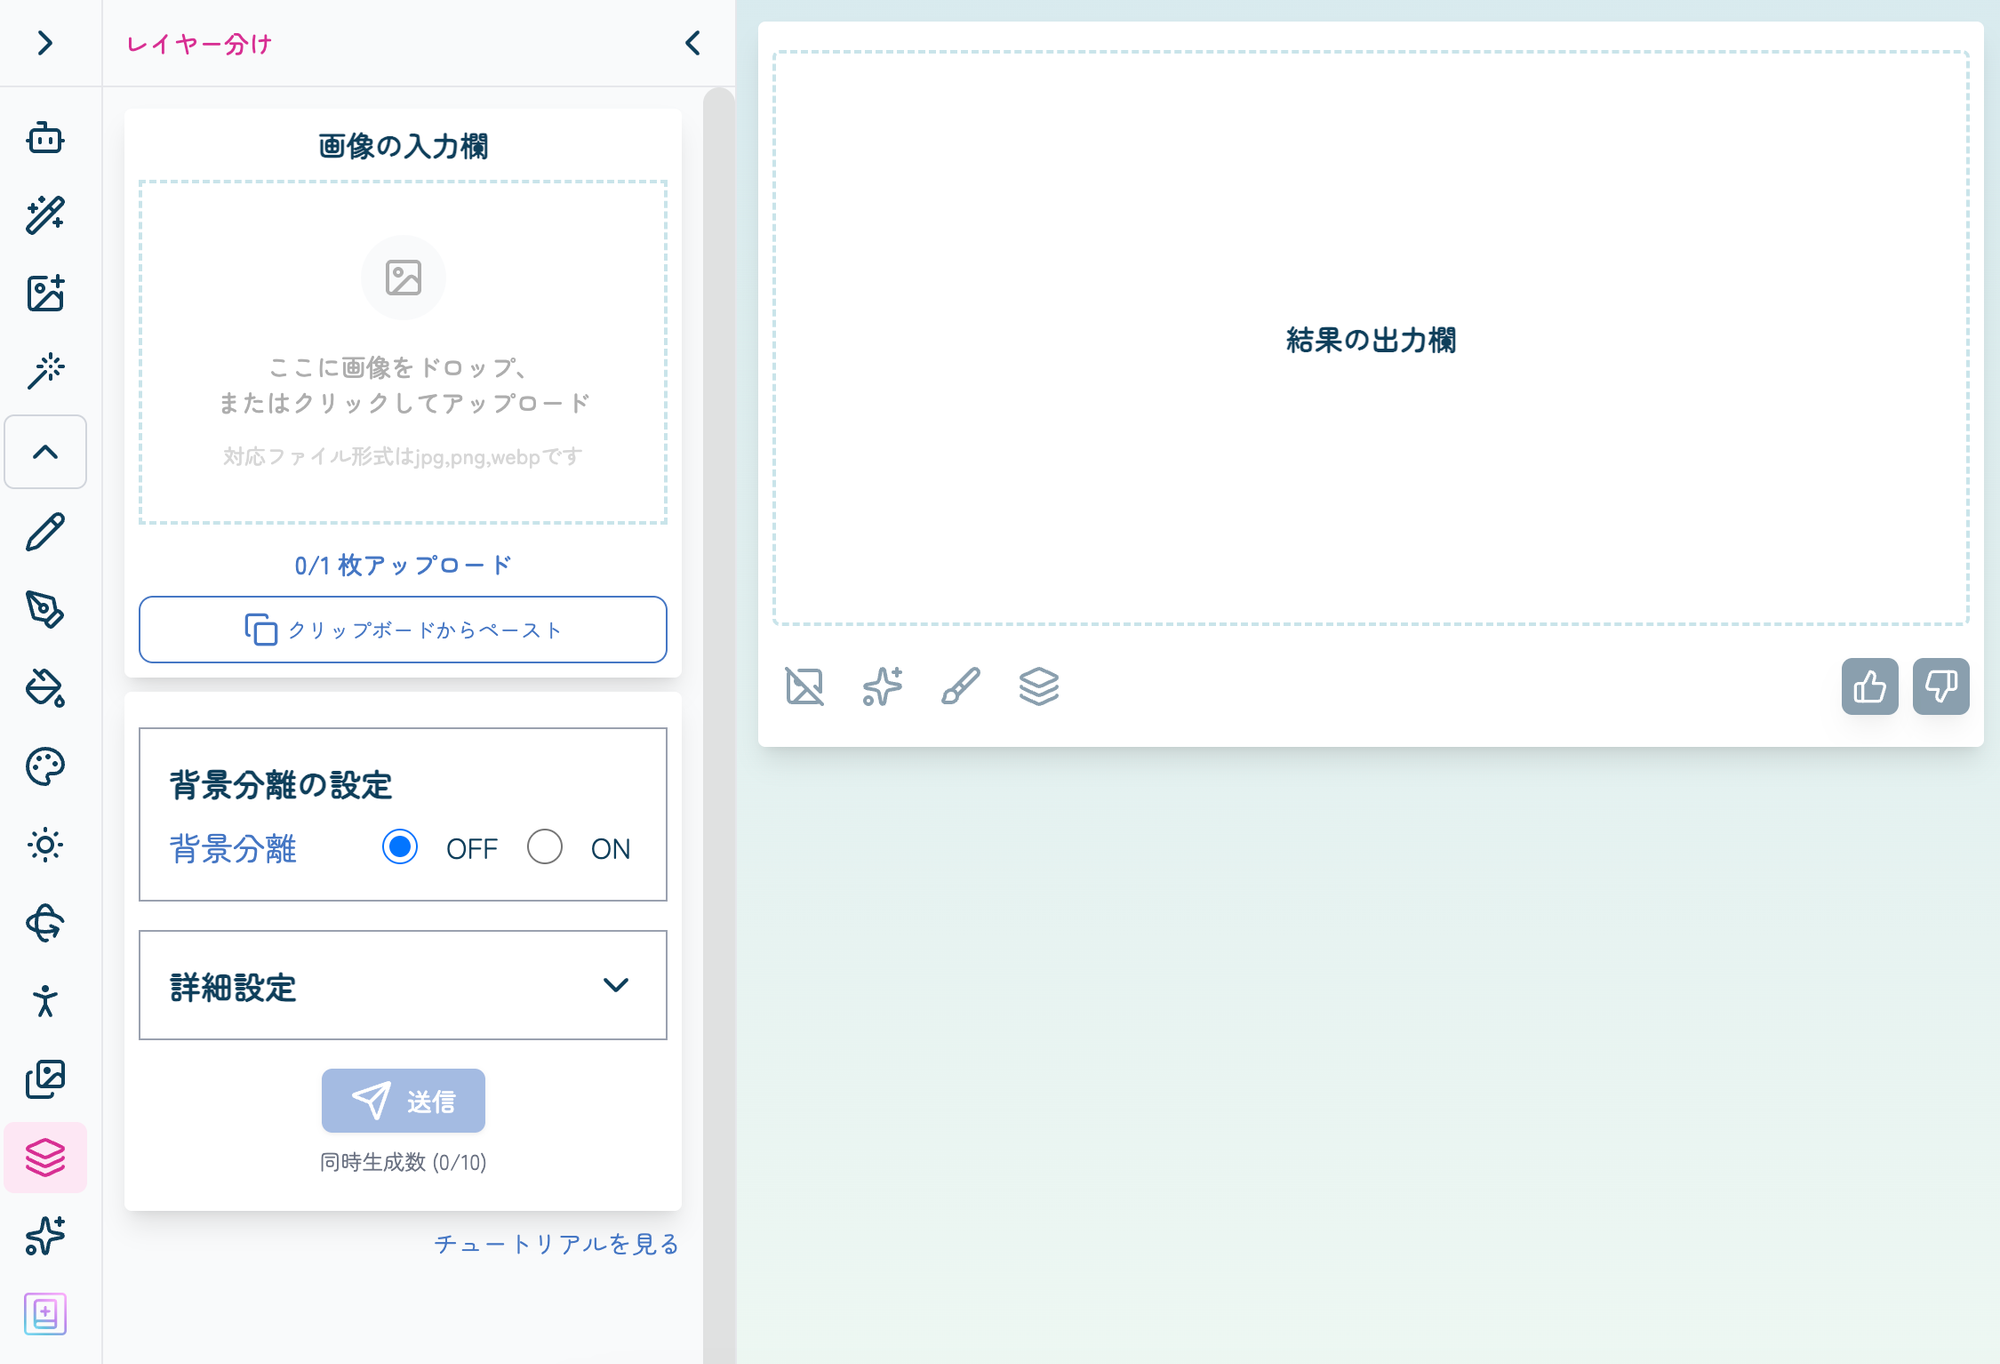2000x1364 pixels.
Task: Click the brush icon below output area
Action: (960, 686)
